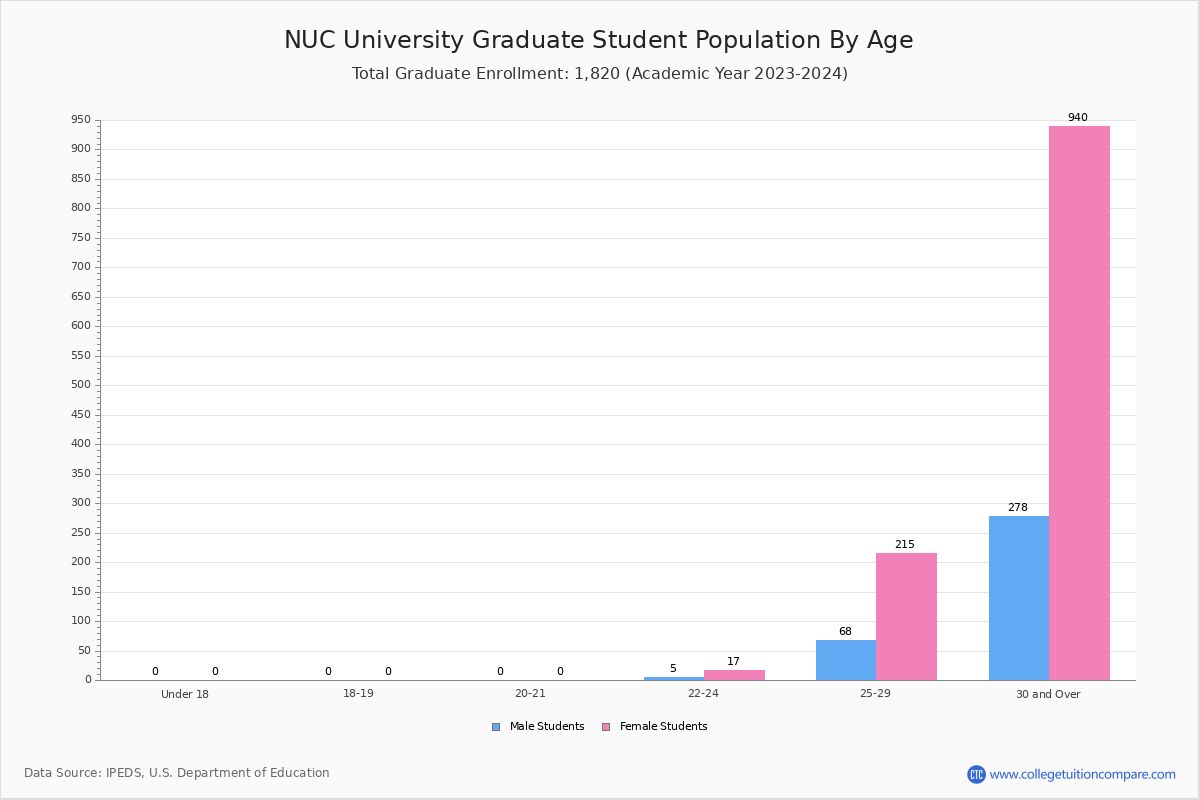Click the pink Female Students legend swatch

pyautogui.click(x=606, y=727)
